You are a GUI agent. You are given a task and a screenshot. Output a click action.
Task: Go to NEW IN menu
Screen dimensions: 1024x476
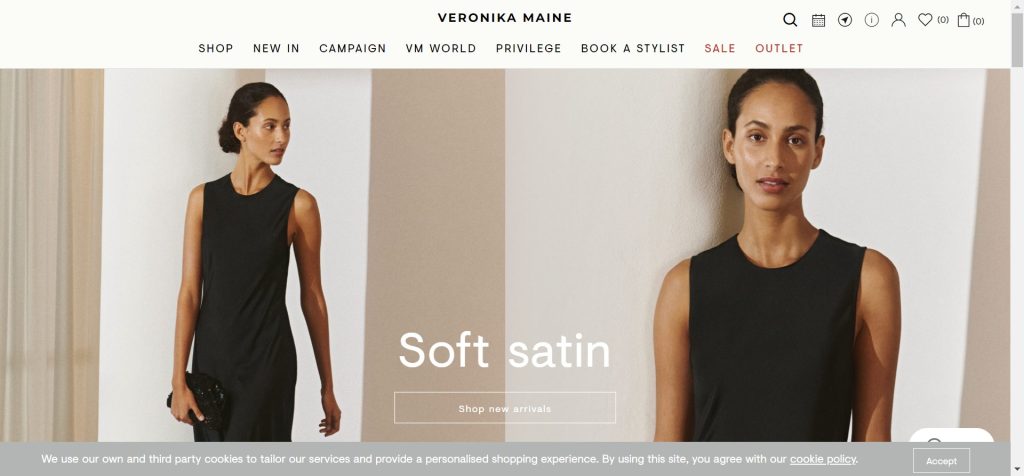click(x=276, y=48)
